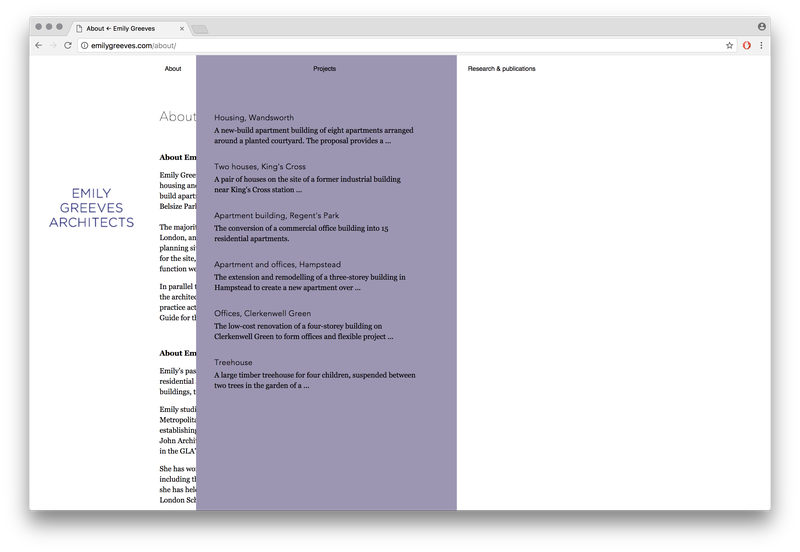Click the Hampstead extension and remodelling description
The height and width of the screenshot is (552, 800).
coord(310,283)
